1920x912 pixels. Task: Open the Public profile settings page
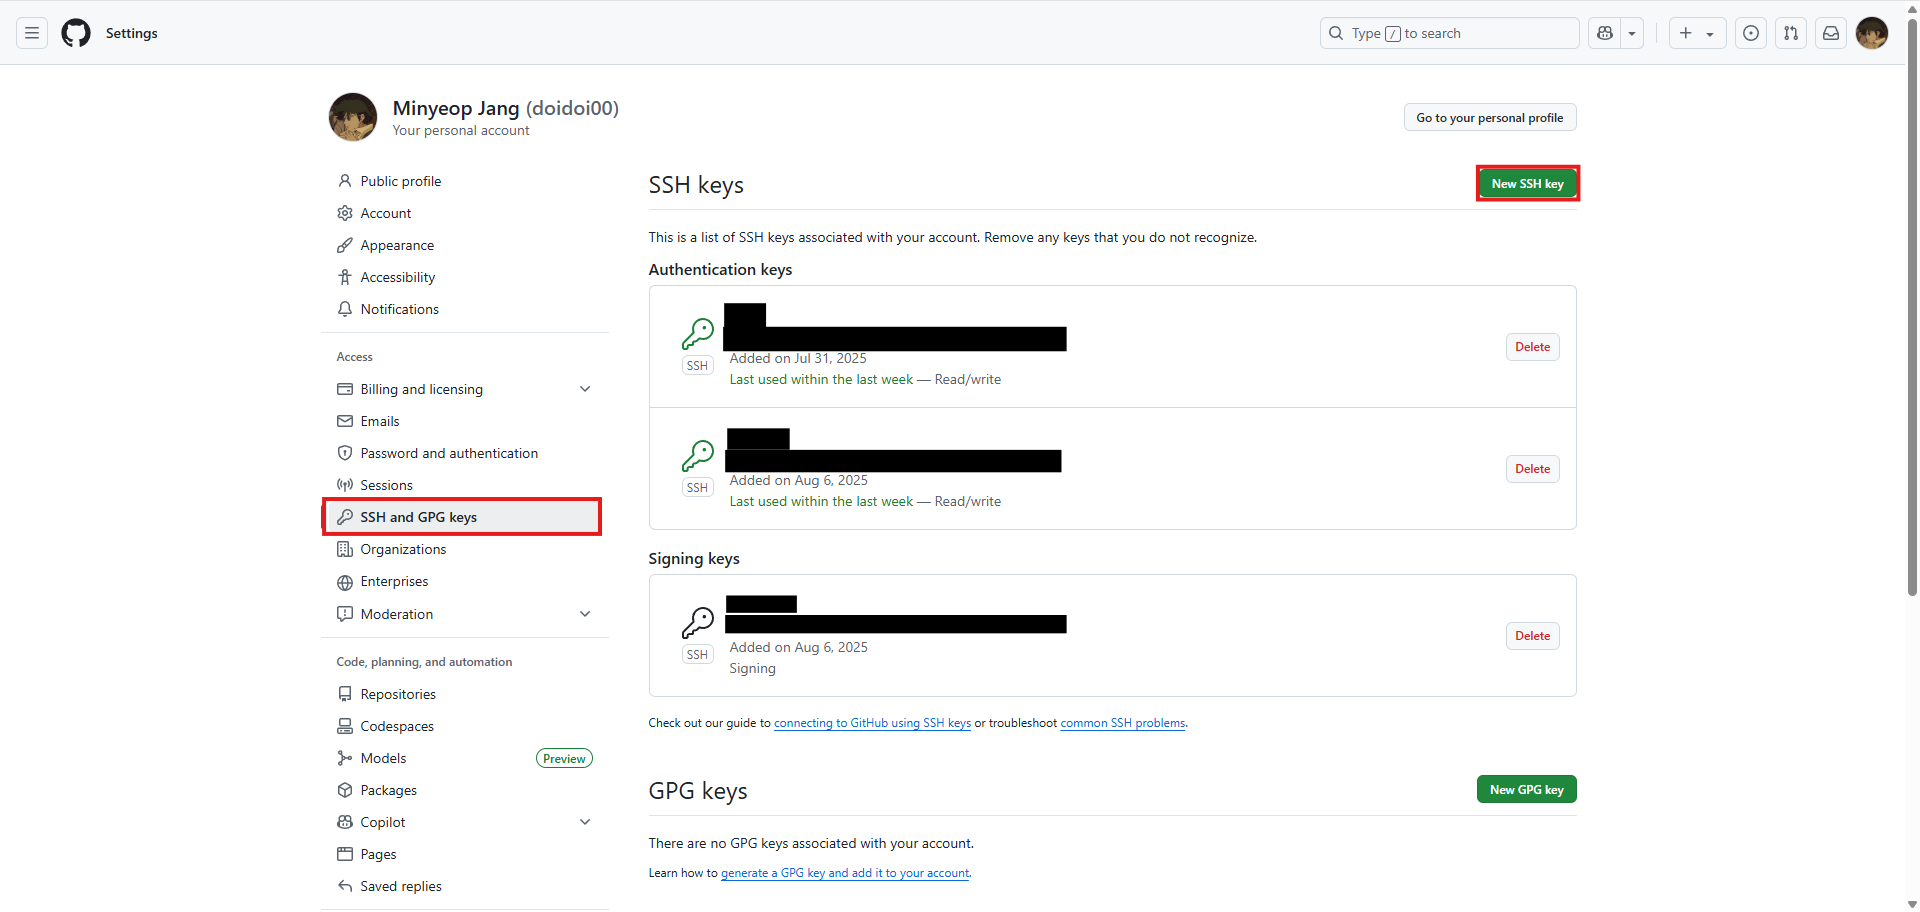[400, 181]
